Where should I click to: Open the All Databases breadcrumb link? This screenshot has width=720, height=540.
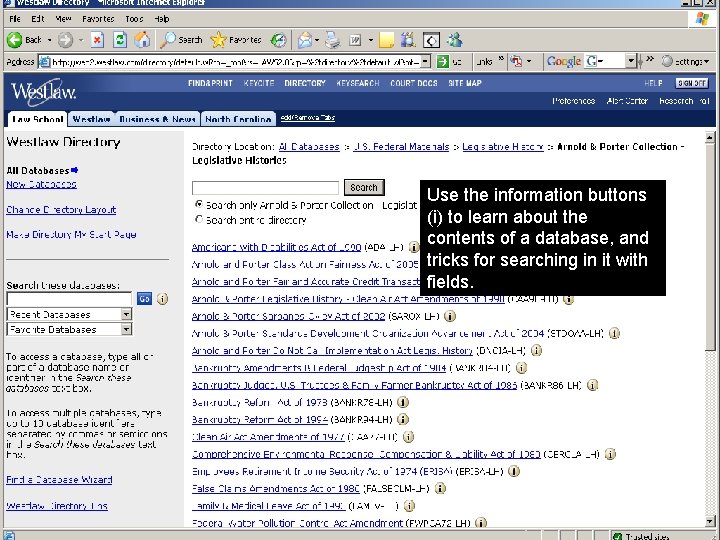309,147
